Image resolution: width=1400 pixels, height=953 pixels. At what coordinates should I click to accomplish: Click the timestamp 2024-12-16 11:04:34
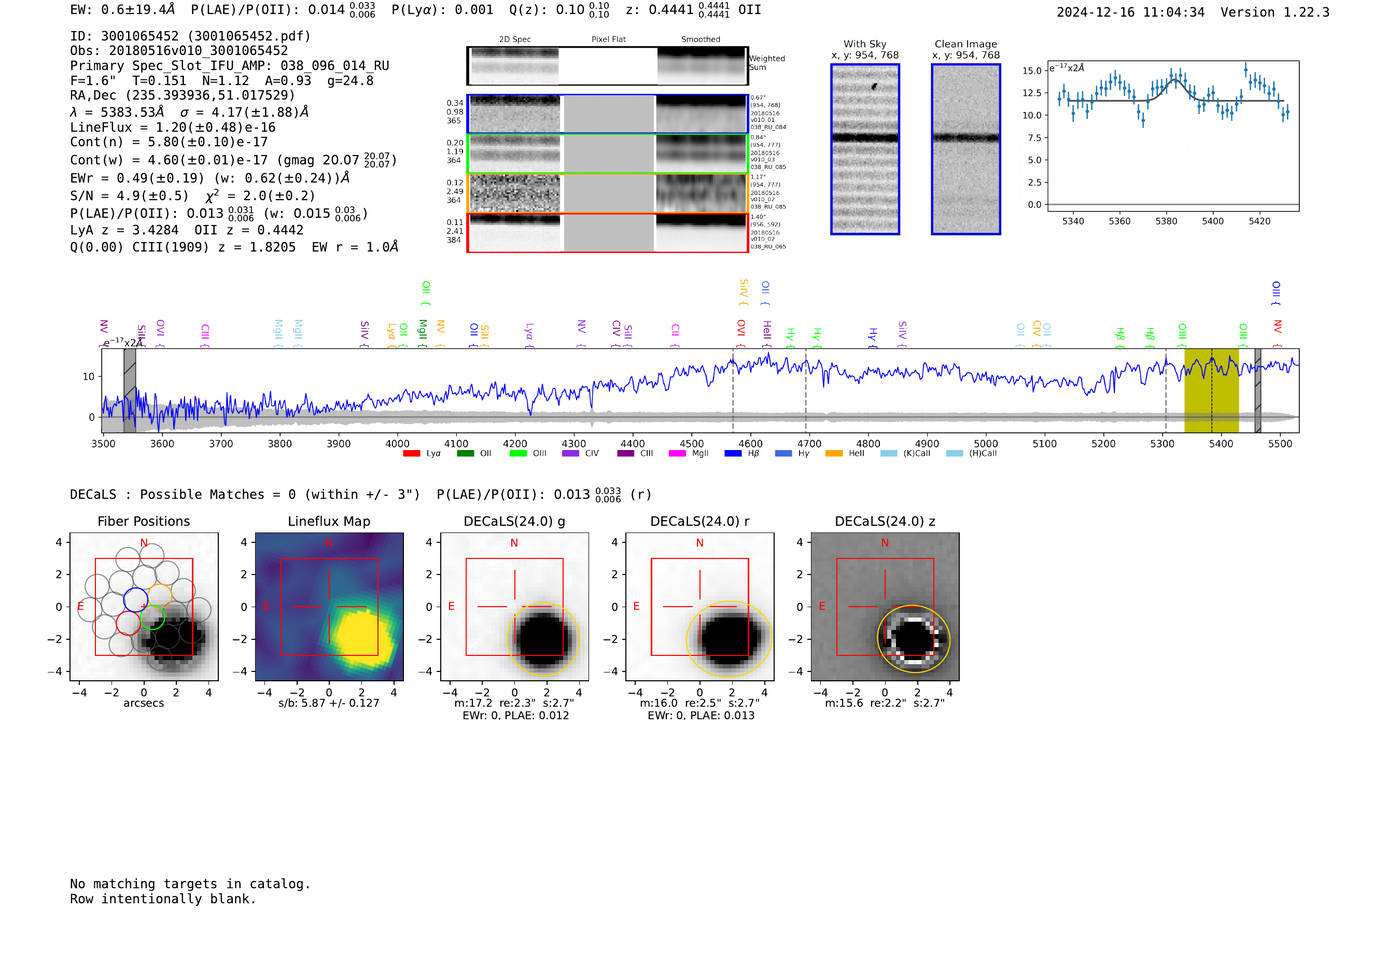(x=1131, y=13)
